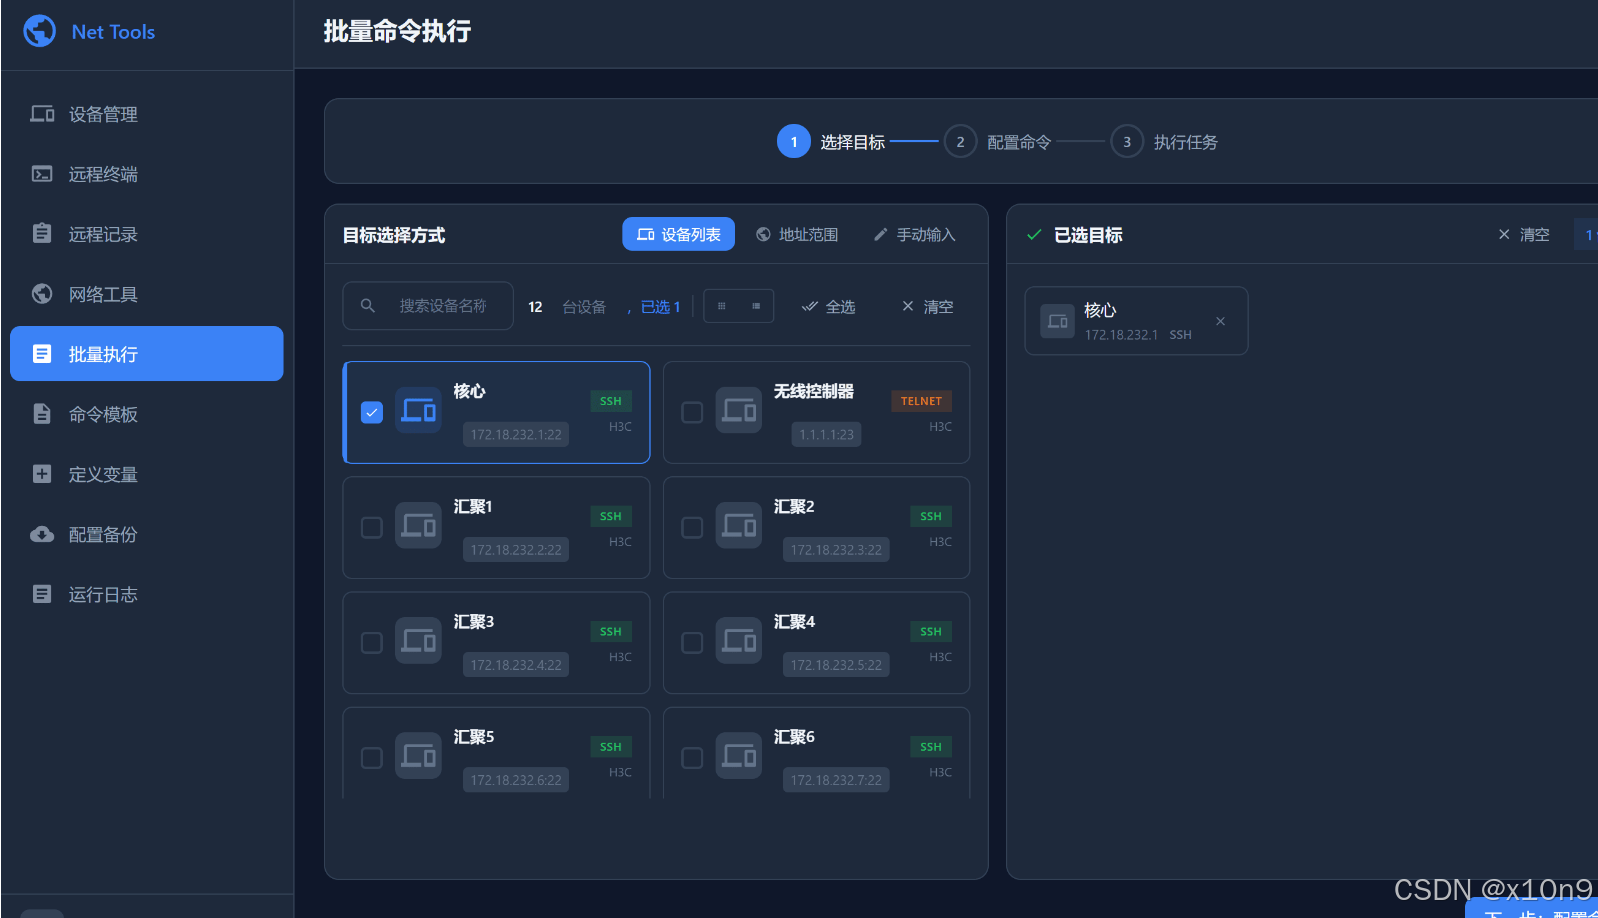This screenshot has width=1598, height=918.
Task: Check the 无线控制器 device checkbox
Action: point(692,412)
